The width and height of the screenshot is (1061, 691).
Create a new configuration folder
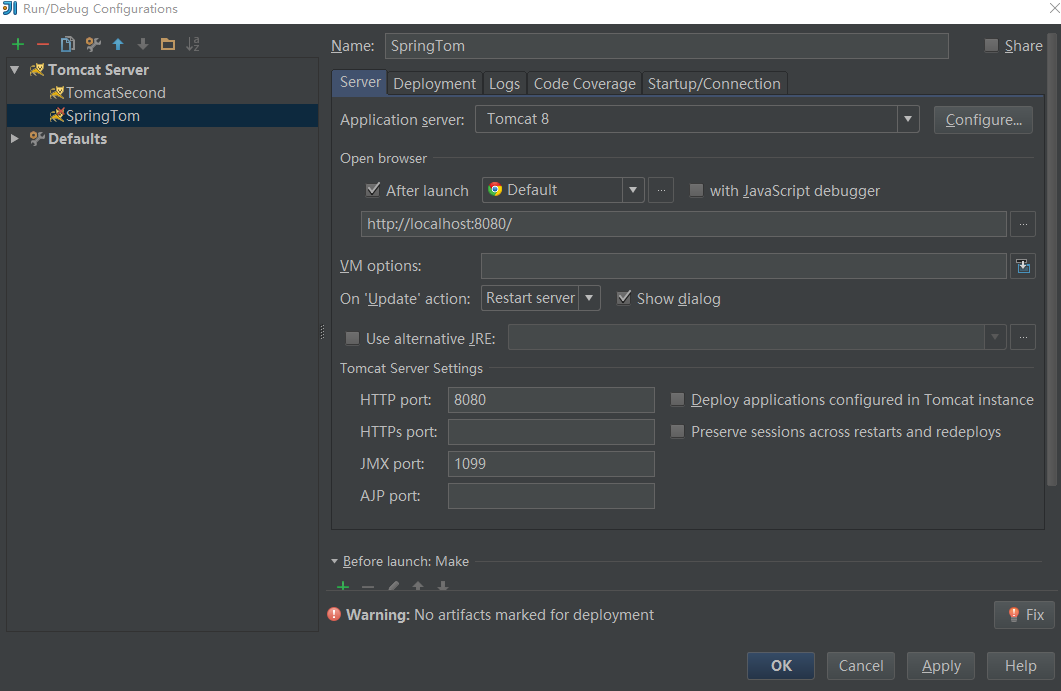pyautogui.click(x=168, y=44)
